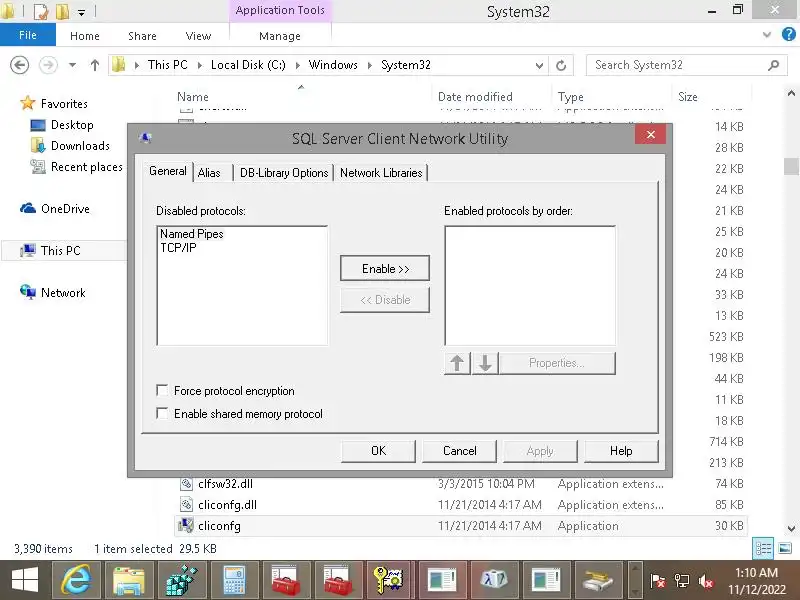Viewport: 800px width, 600px height.
Task: Enable Force protocol encryption checkbox
Action: point(162,391)
